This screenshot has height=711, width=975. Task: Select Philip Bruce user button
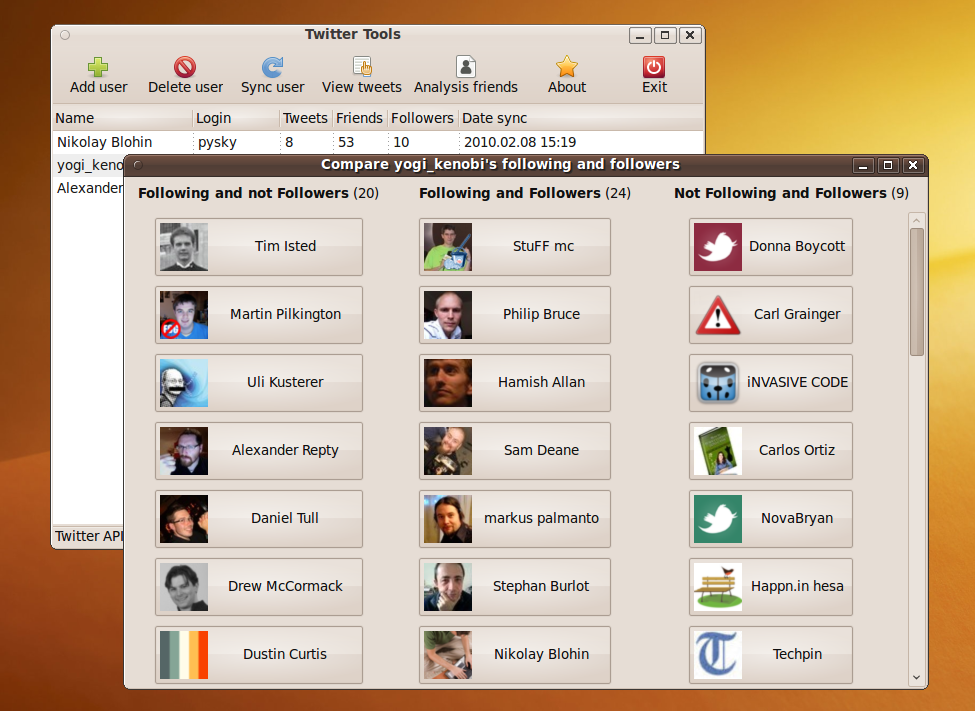click(515, 315)
